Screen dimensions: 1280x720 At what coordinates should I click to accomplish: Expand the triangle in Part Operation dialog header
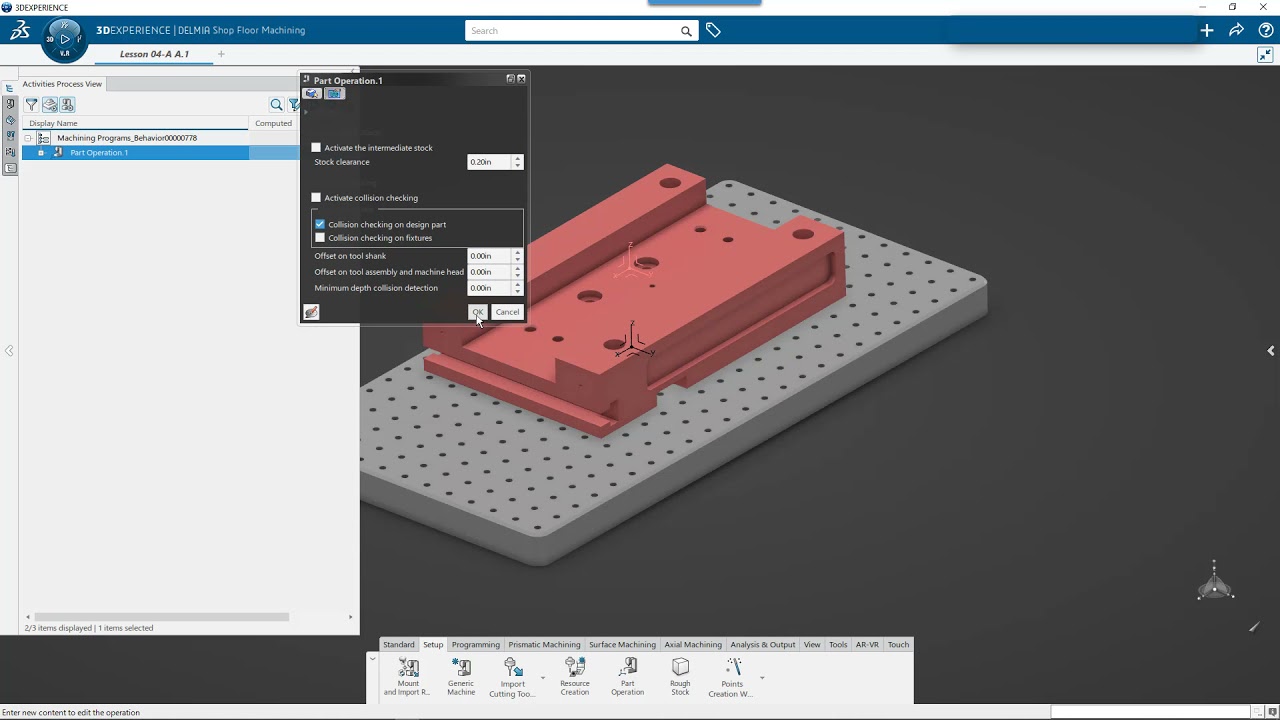306,111
